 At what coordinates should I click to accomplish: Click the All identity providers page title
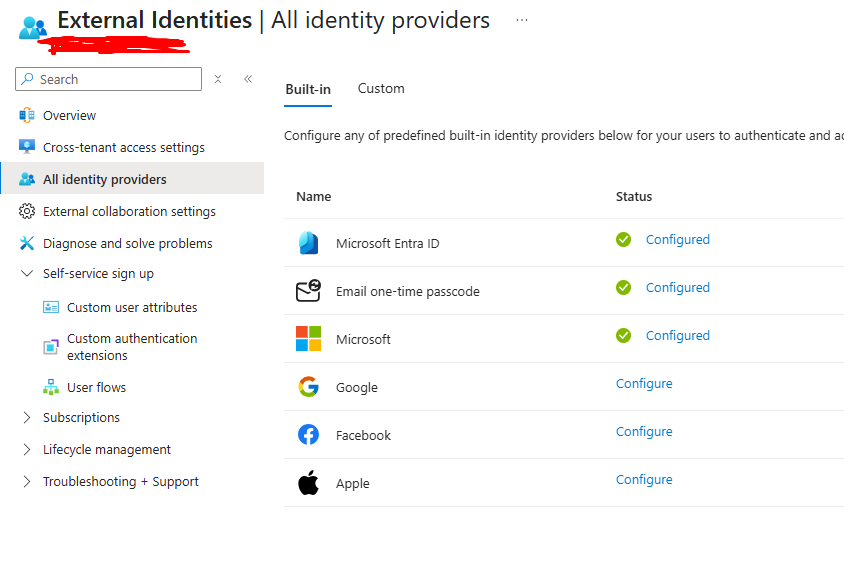click(x=381, y=20)
